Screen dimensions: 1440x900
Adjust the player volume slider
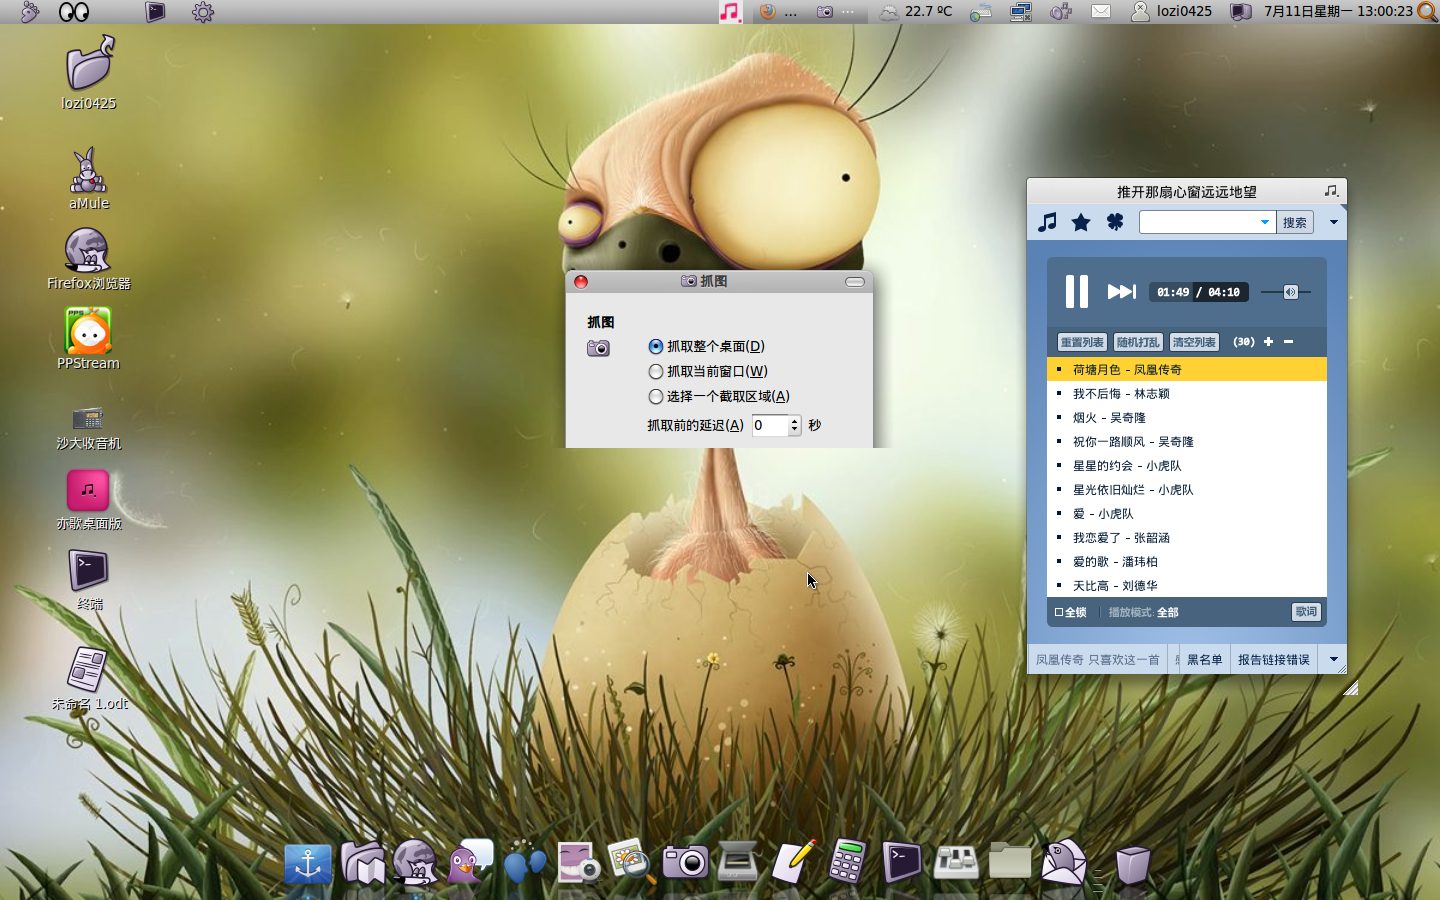[x=1286, y=292]
